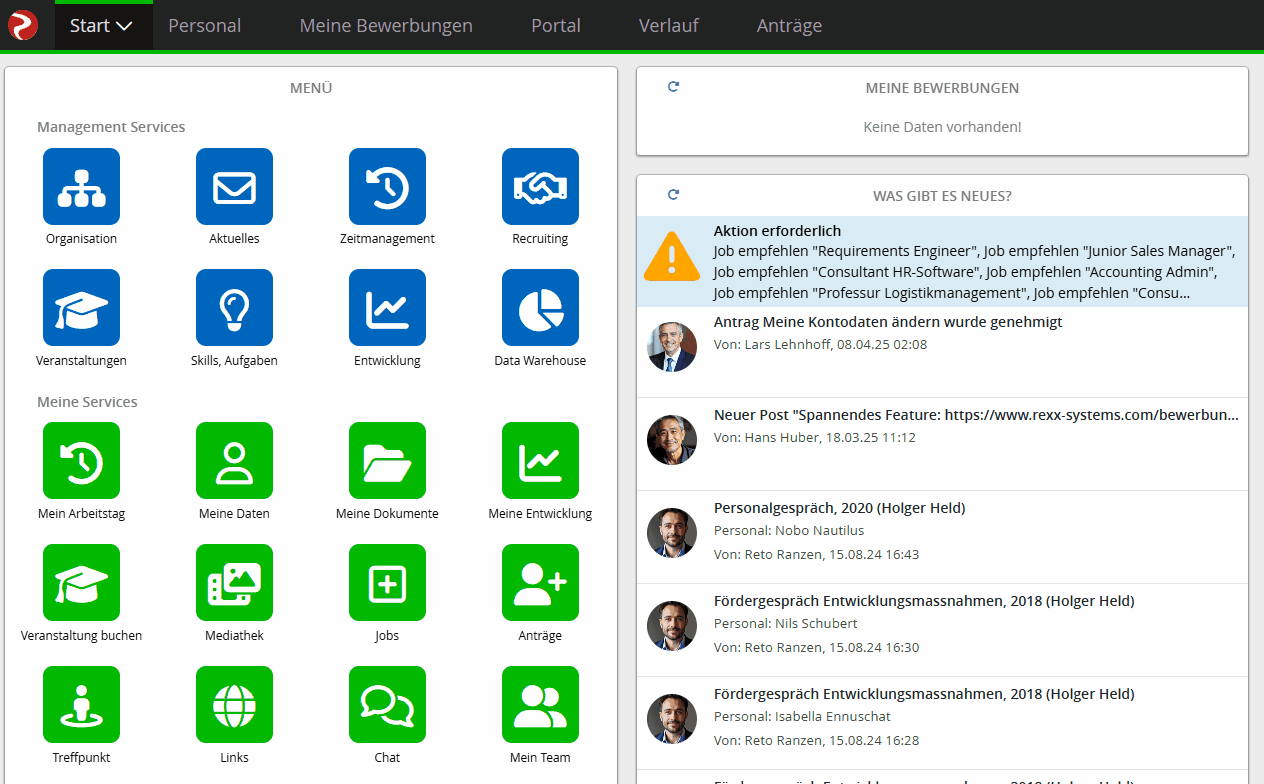Click the MENÜ panel title
This screenshot has width=1264, height=784.
coord(311,88)
